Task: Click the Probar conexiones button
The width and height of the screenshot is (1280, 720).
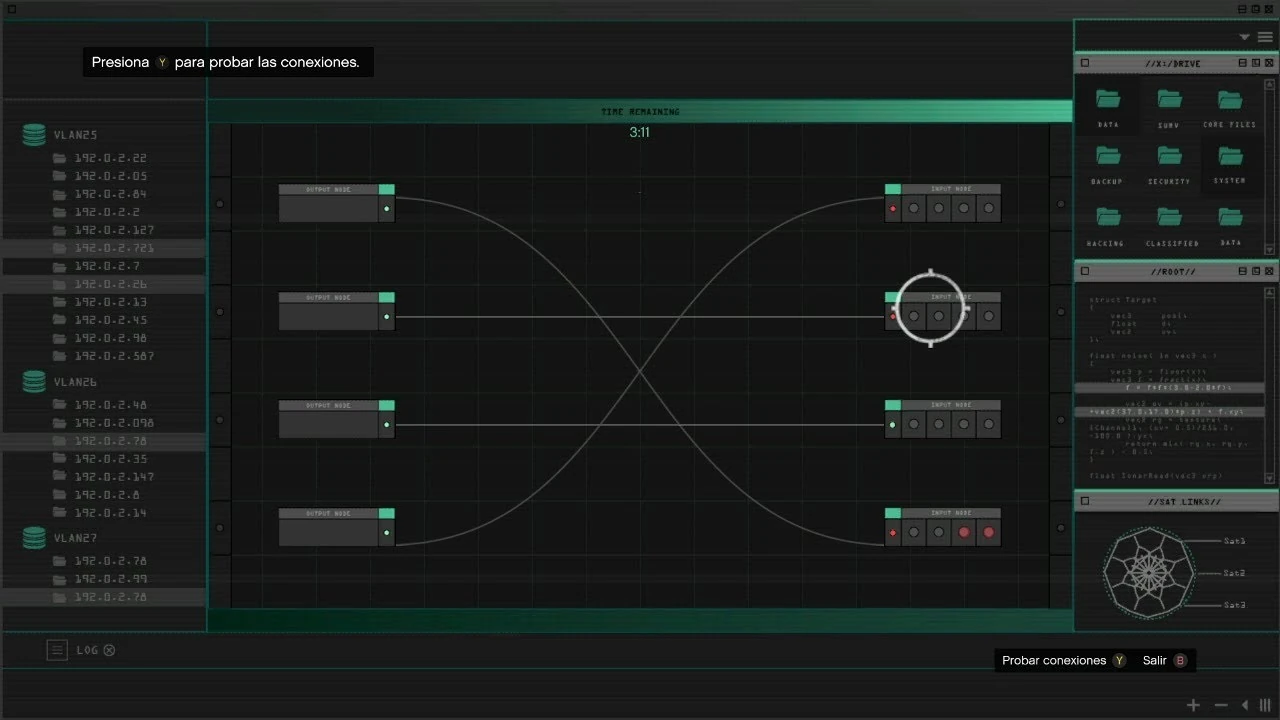Action: pos(1064,660)
